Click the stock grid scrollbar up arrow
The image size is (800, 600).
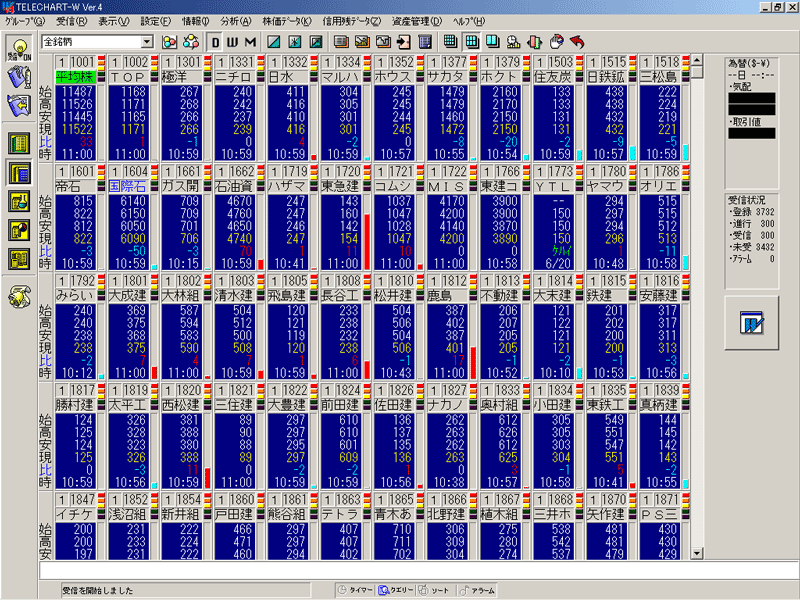(x=697, y=60)
